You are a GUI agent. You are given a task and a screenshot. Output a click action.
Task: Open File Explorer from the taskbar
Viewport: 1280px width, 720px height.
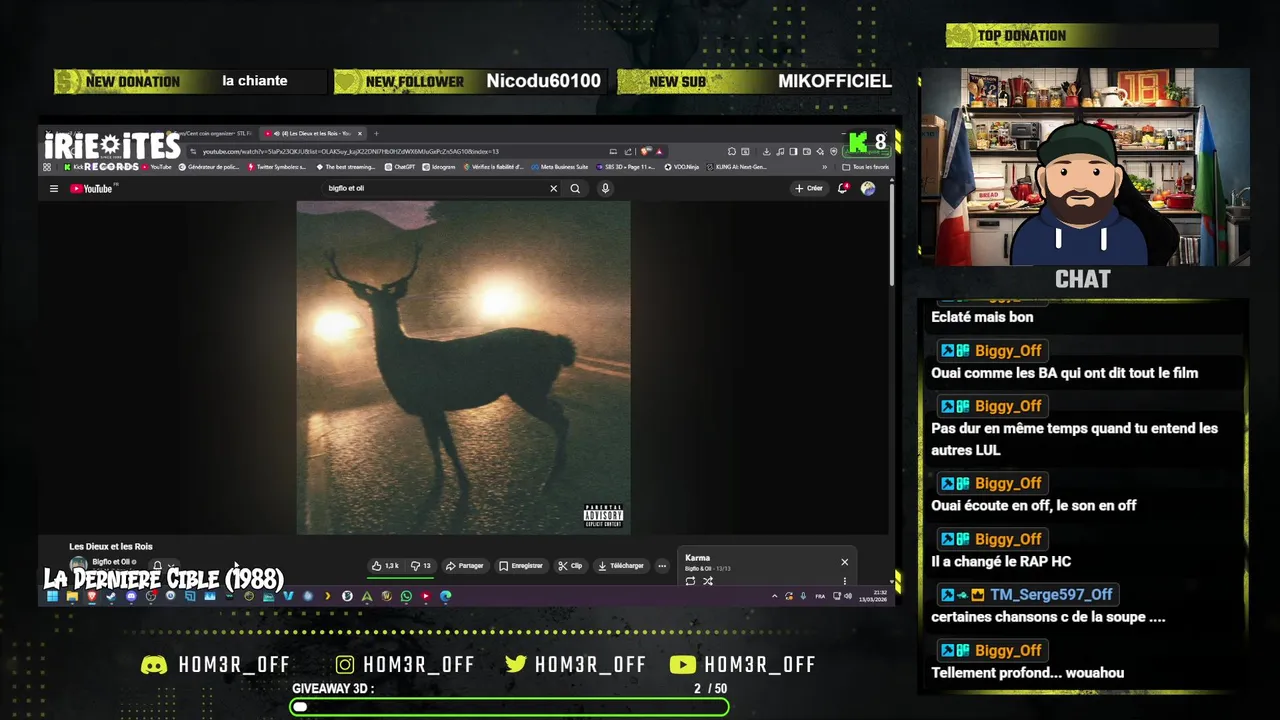[72, 596]
